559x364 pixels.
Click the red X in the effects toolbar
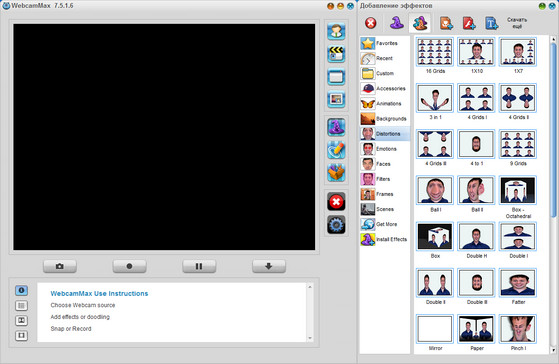371,23
